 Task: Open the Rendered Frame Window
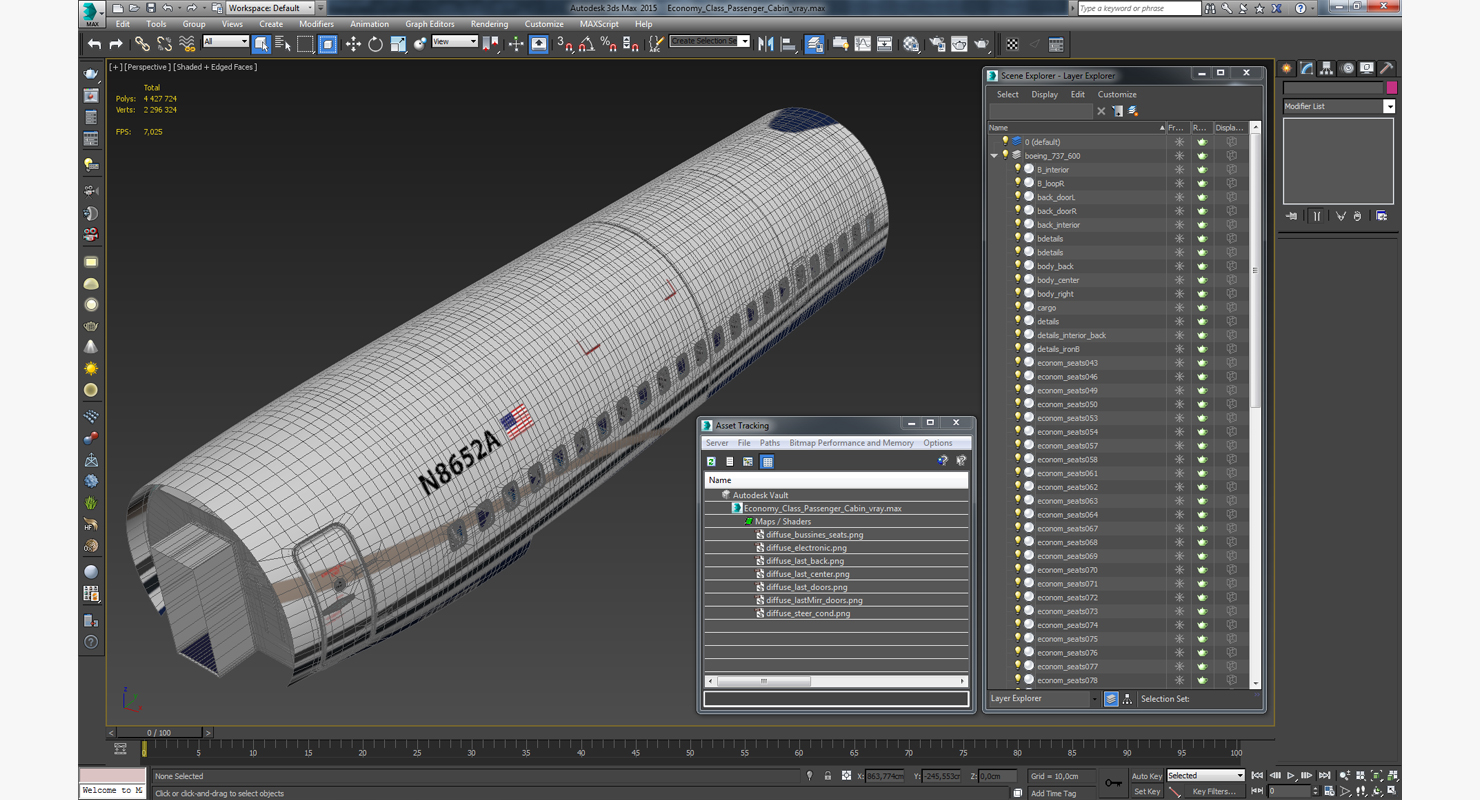pos(959,44)
